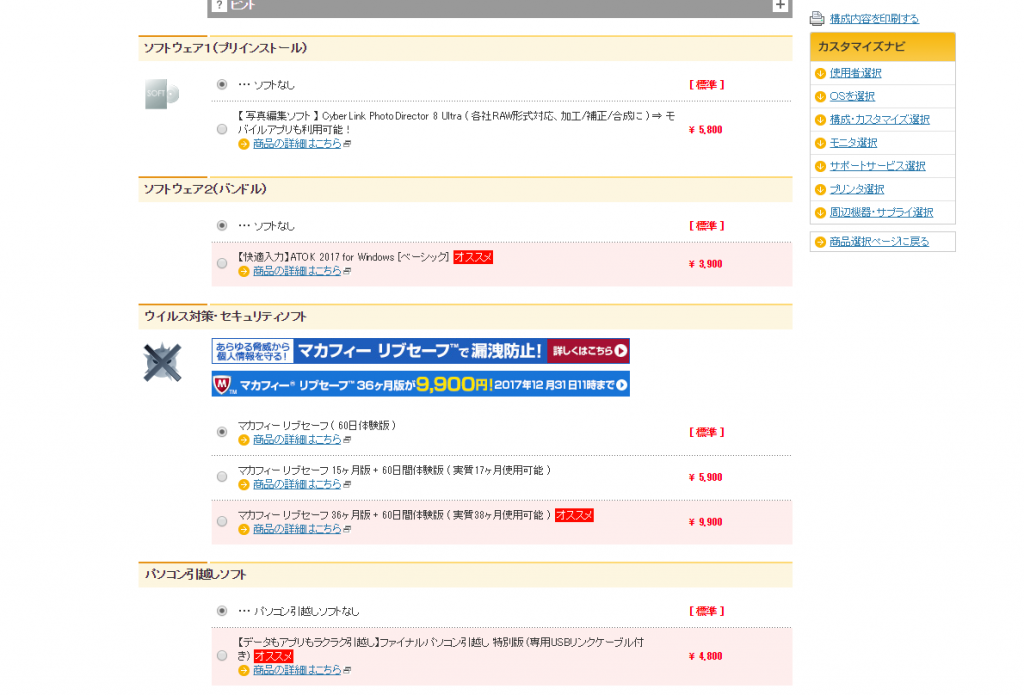Open details link for マカフィー 60日体験版
Image resolution: width=1024 pixels, height=695 pixels.
[x=297, y=440]
